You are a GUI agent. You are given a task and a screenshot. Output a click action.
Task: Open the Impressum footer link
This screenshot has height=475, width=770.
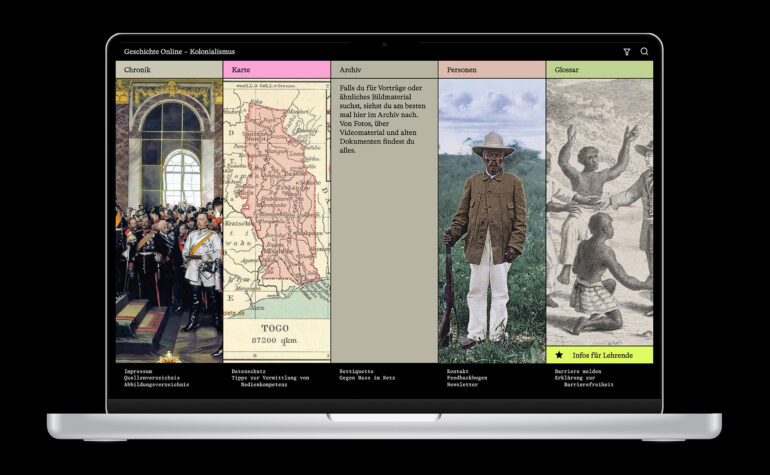click(x=138, y=371)
